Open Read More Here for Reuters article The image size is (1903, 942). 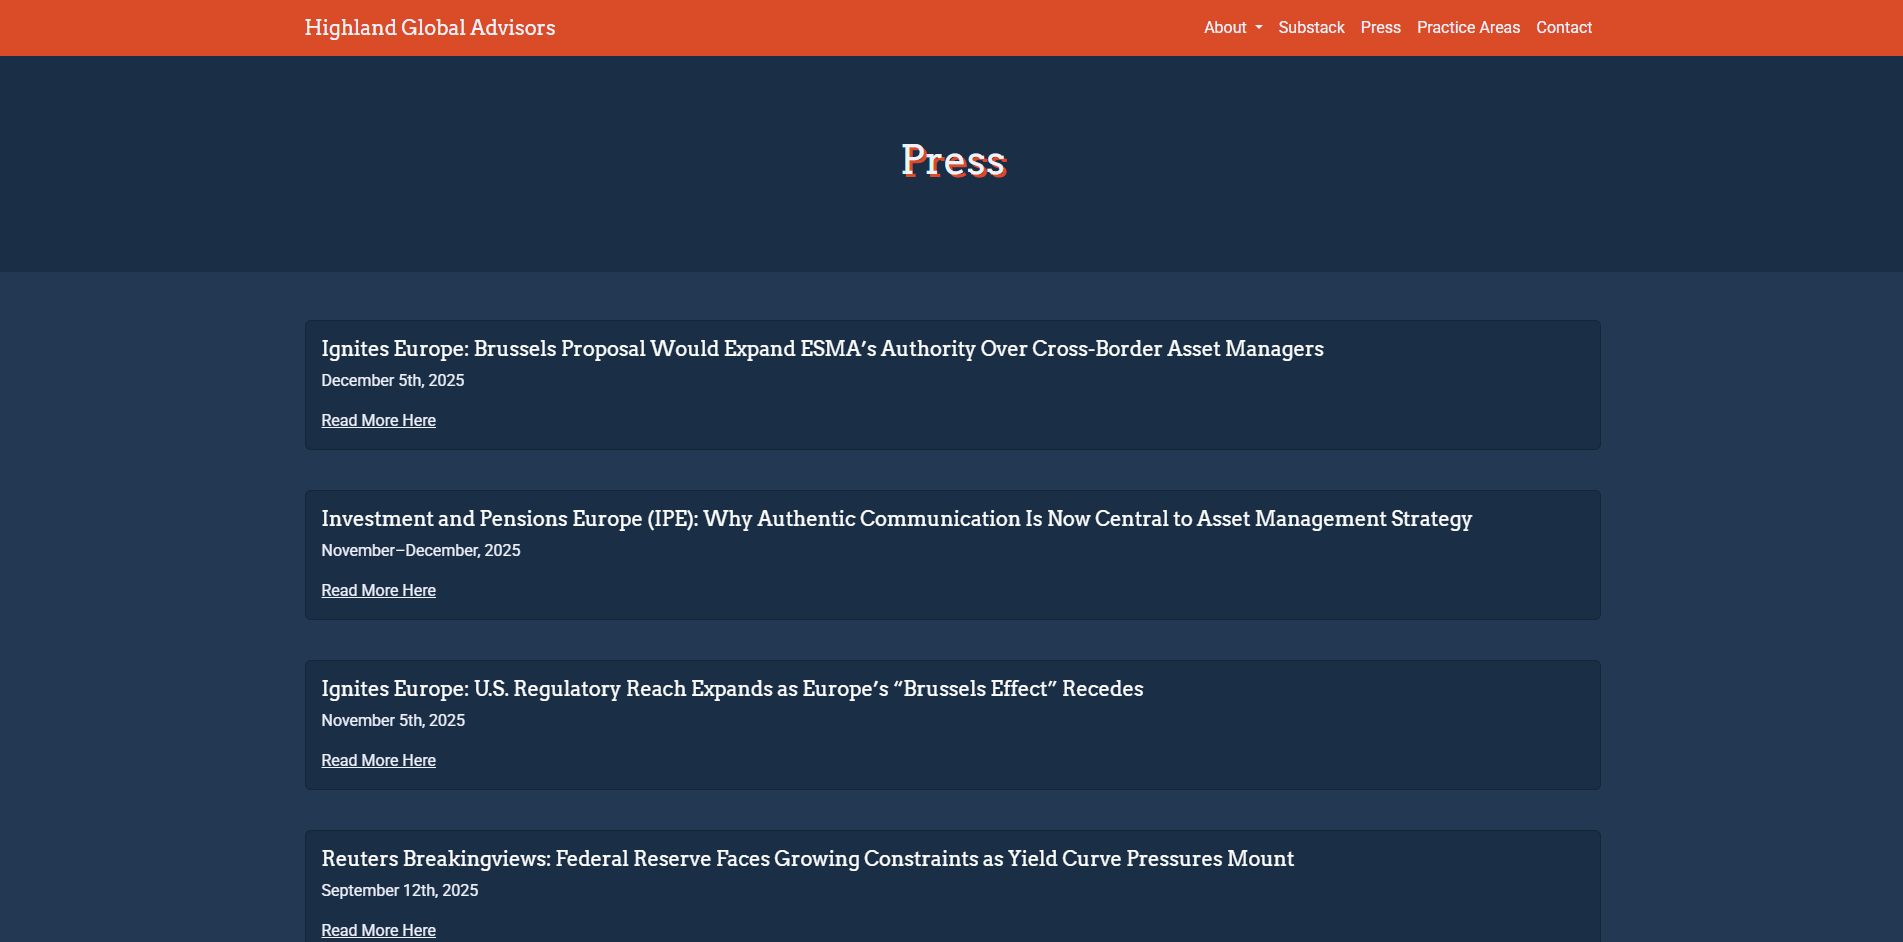(x=378, y=930)
